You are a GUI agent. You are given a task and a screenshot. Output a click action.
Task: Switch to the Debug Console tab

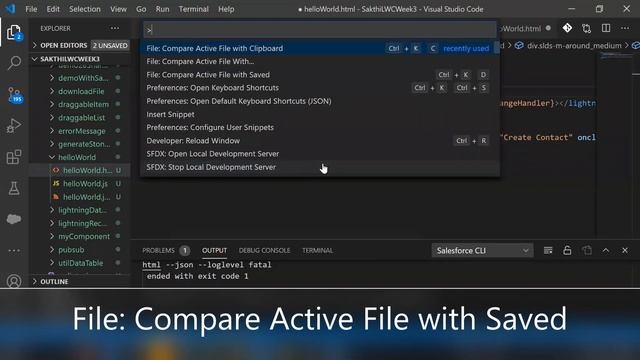[264, 250]
